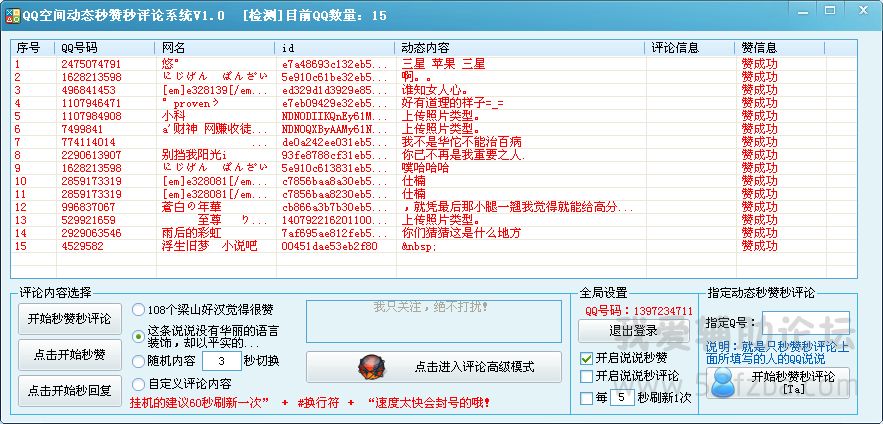Click the refresh interval field showing 5
Screen dimensions: 883x424
622,398
